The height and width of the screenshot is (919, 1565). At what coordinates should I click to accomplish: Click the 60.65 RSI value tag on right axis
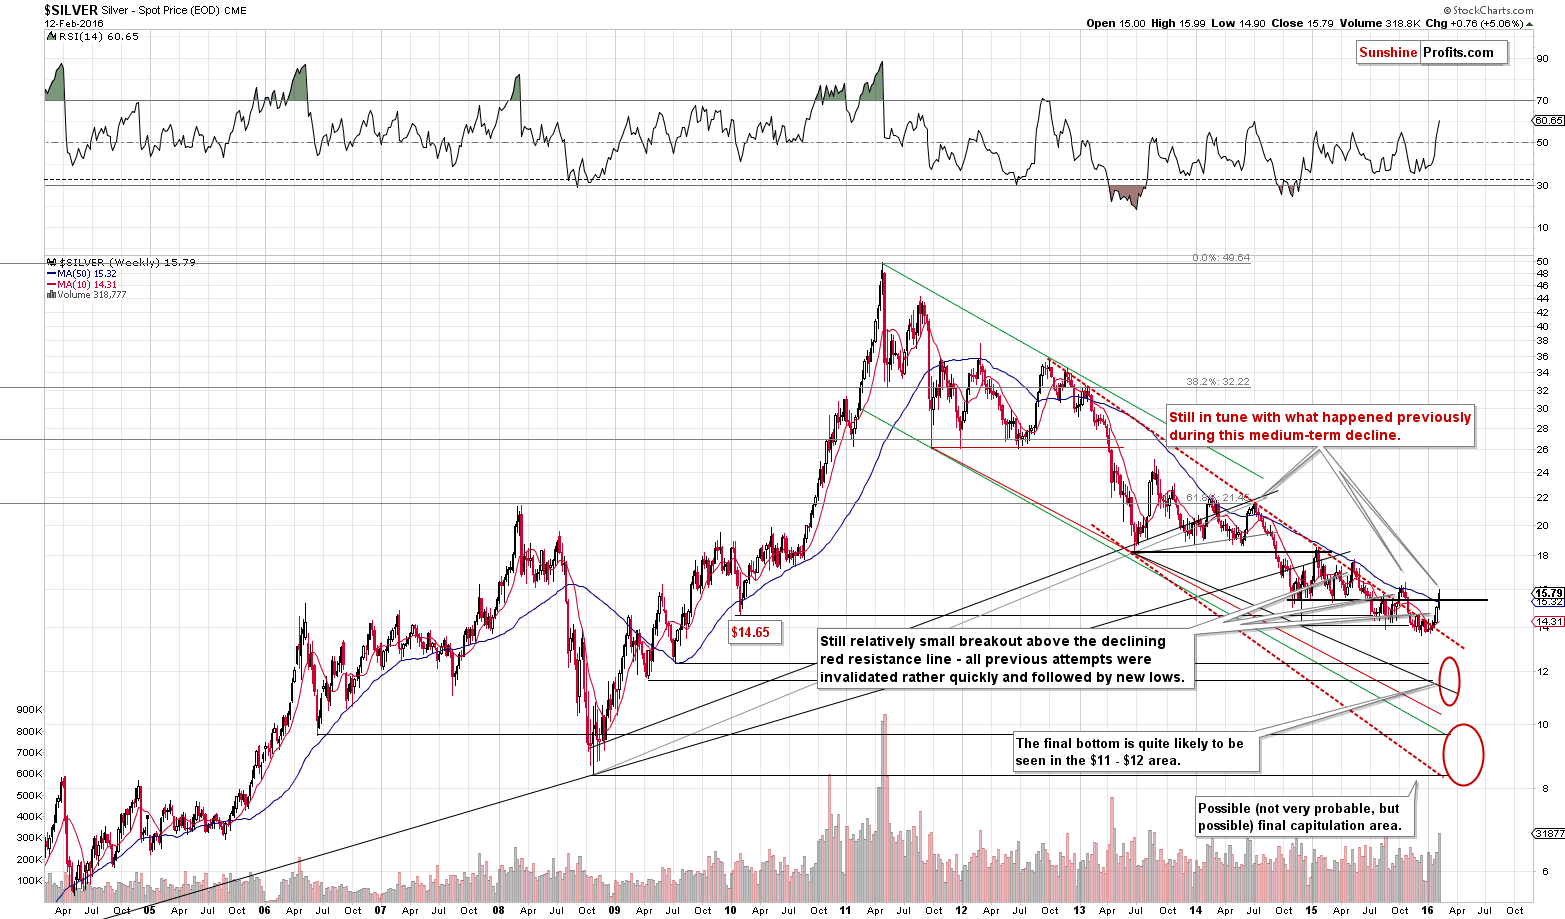(x=1548, y=120)
